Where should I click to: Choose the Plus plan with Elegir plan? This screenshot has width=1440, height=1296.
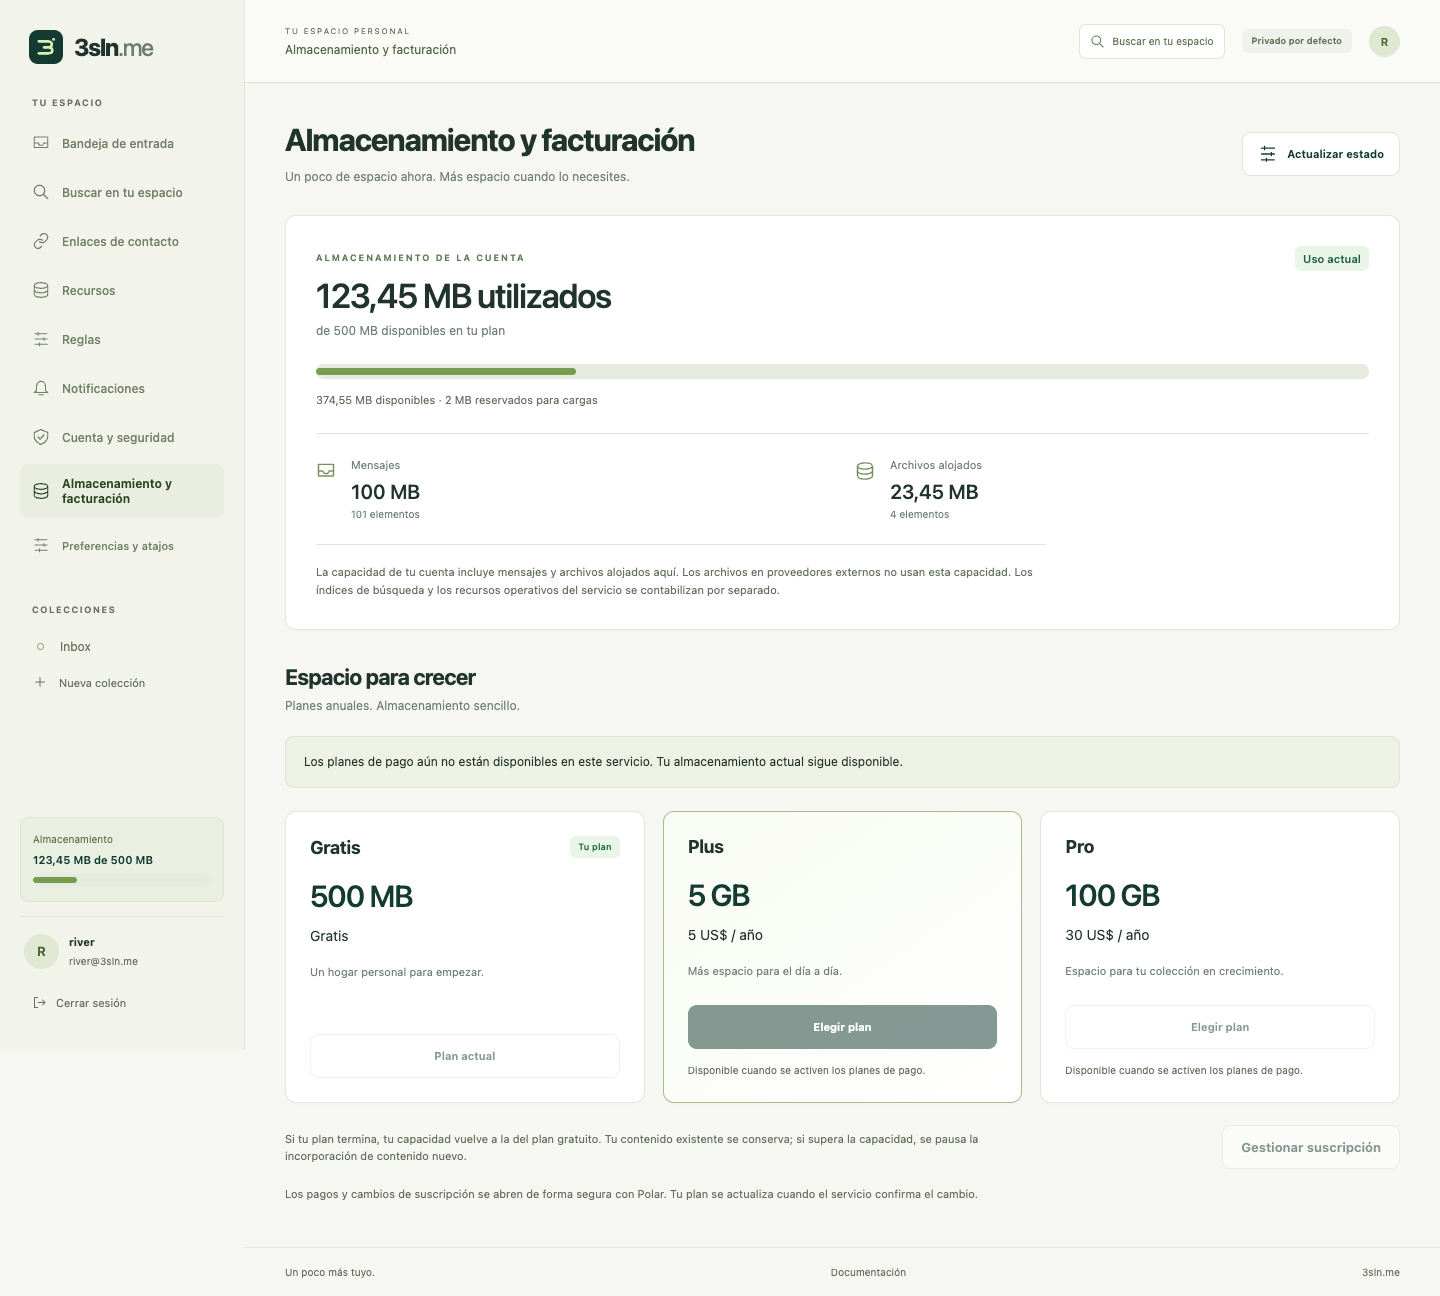pyautogui.click(x=842, y=1027)
